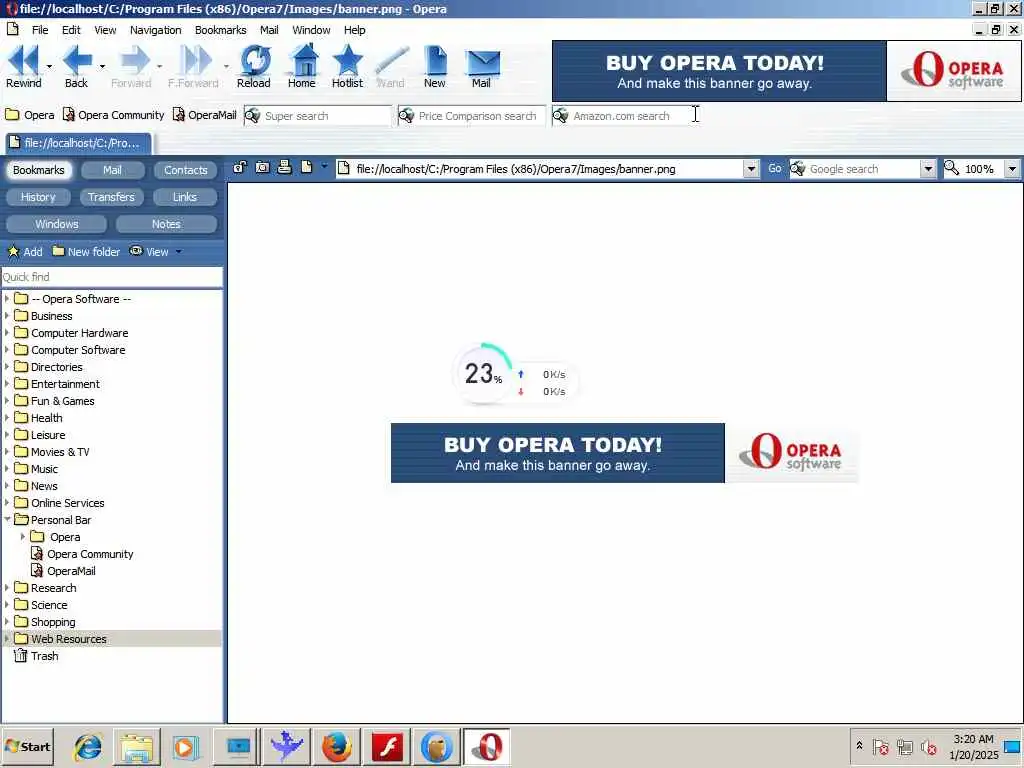Viewport: 1024px width, 768px height.
Task: Switch to Transfers panel
Action: pos(111,197)
